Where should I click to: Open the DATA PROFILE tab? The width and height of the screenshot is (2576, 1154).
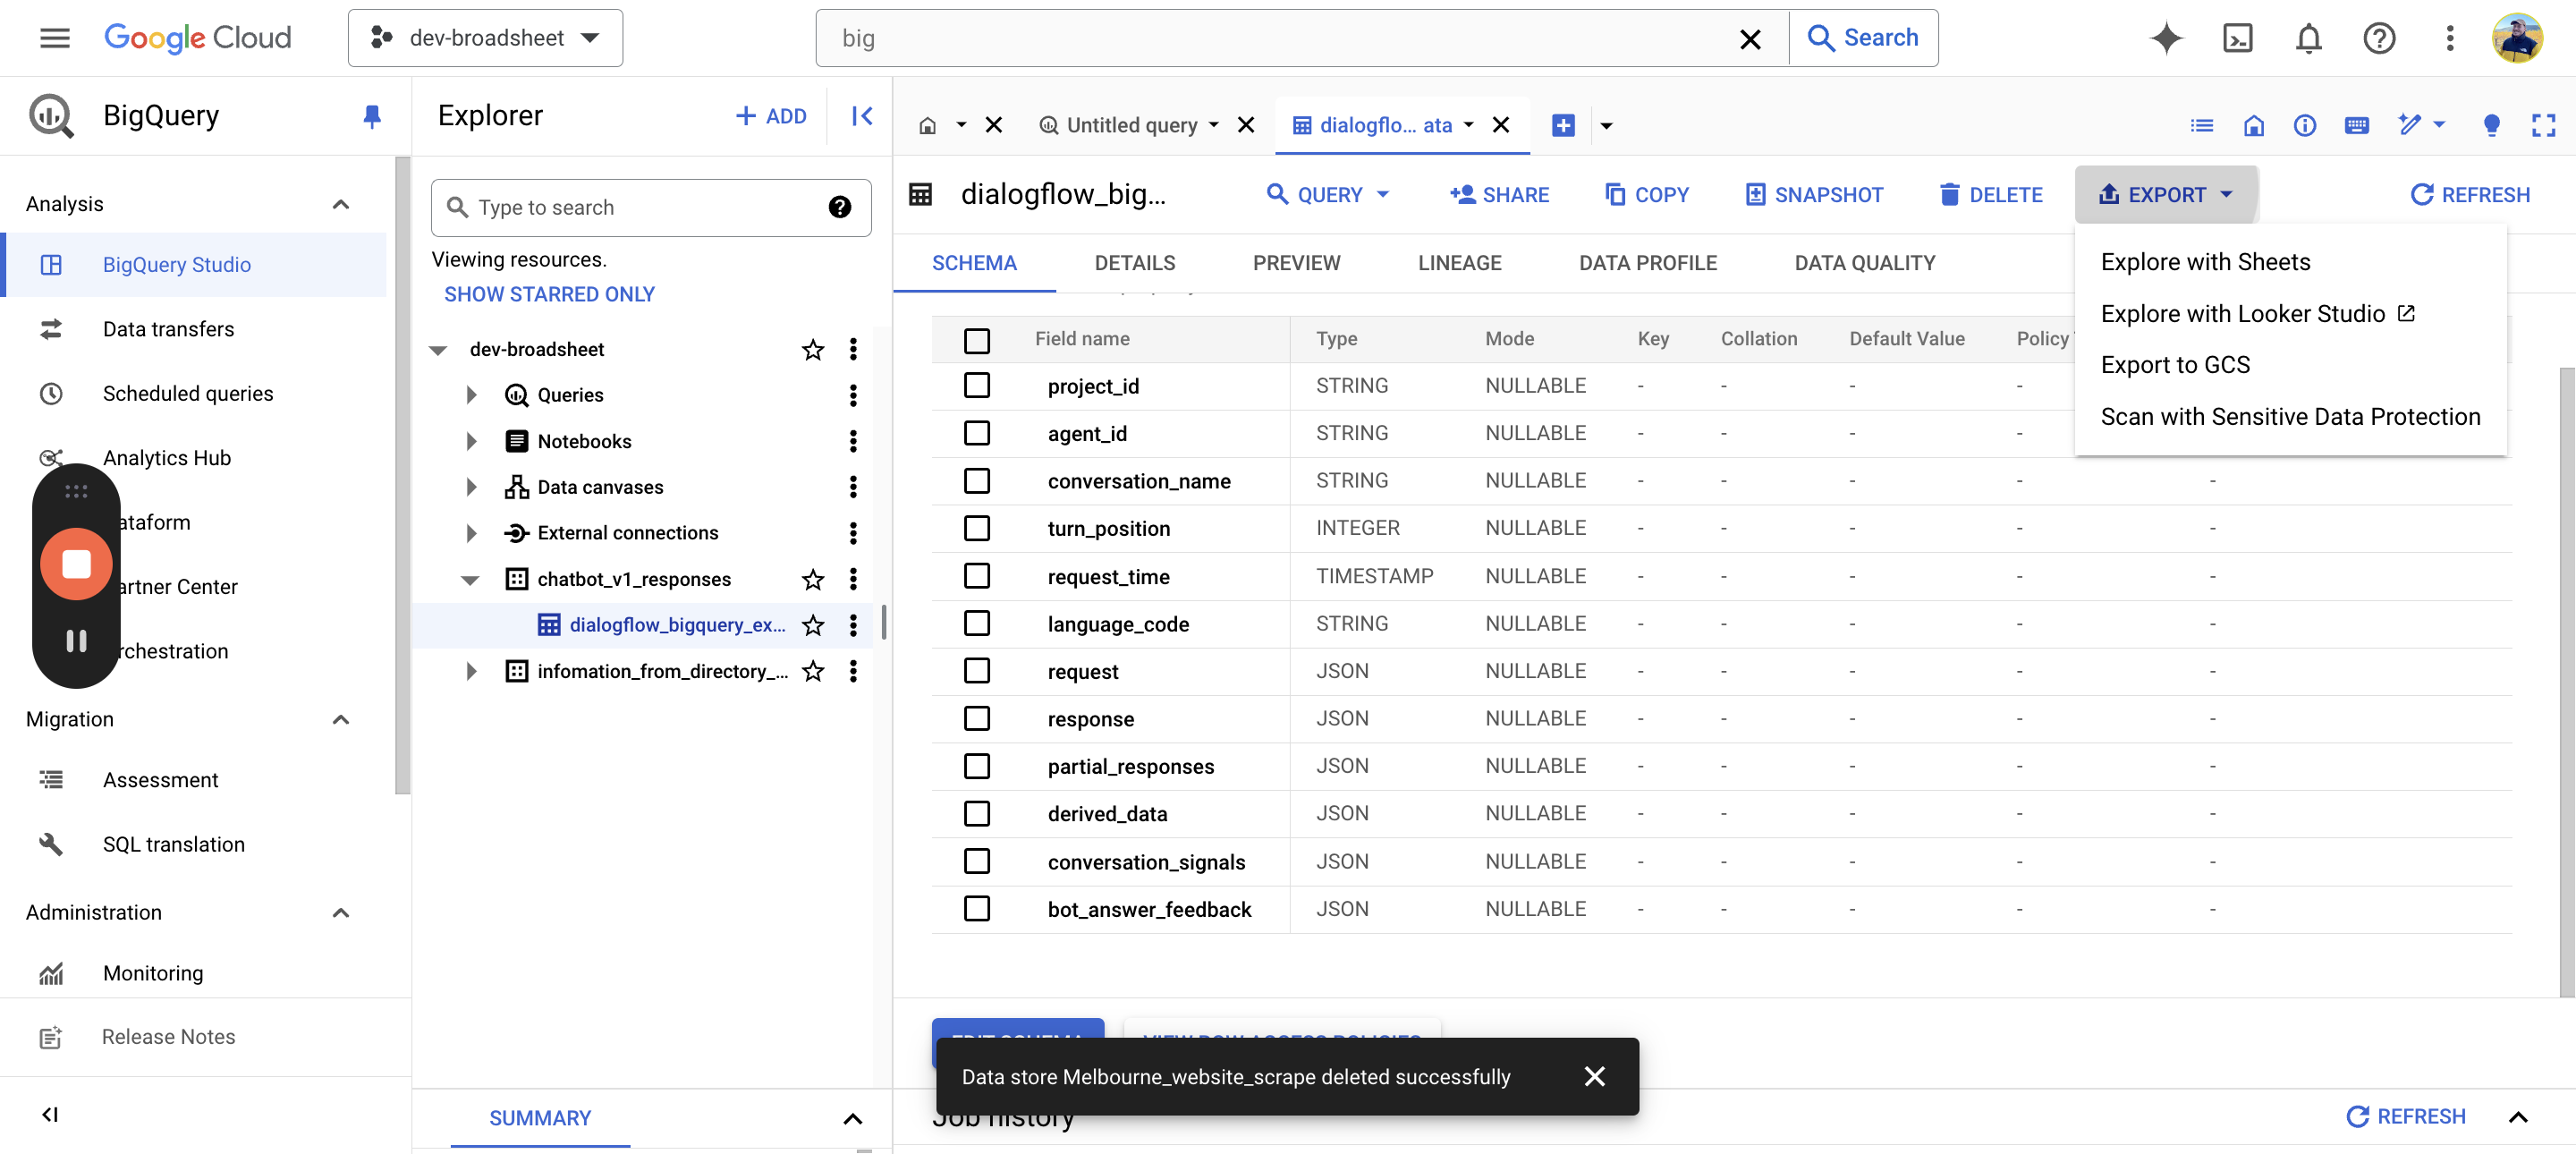tap(1647, 263)
